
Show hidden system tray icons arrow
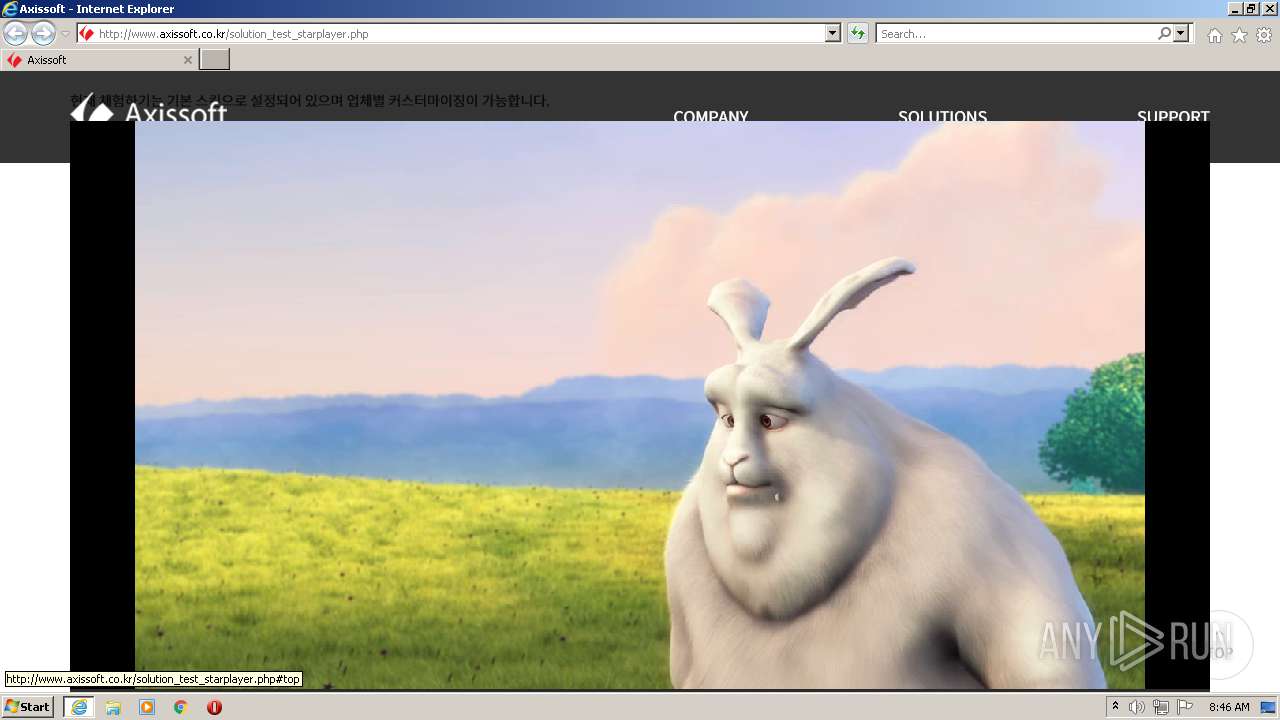[1116, 707]
